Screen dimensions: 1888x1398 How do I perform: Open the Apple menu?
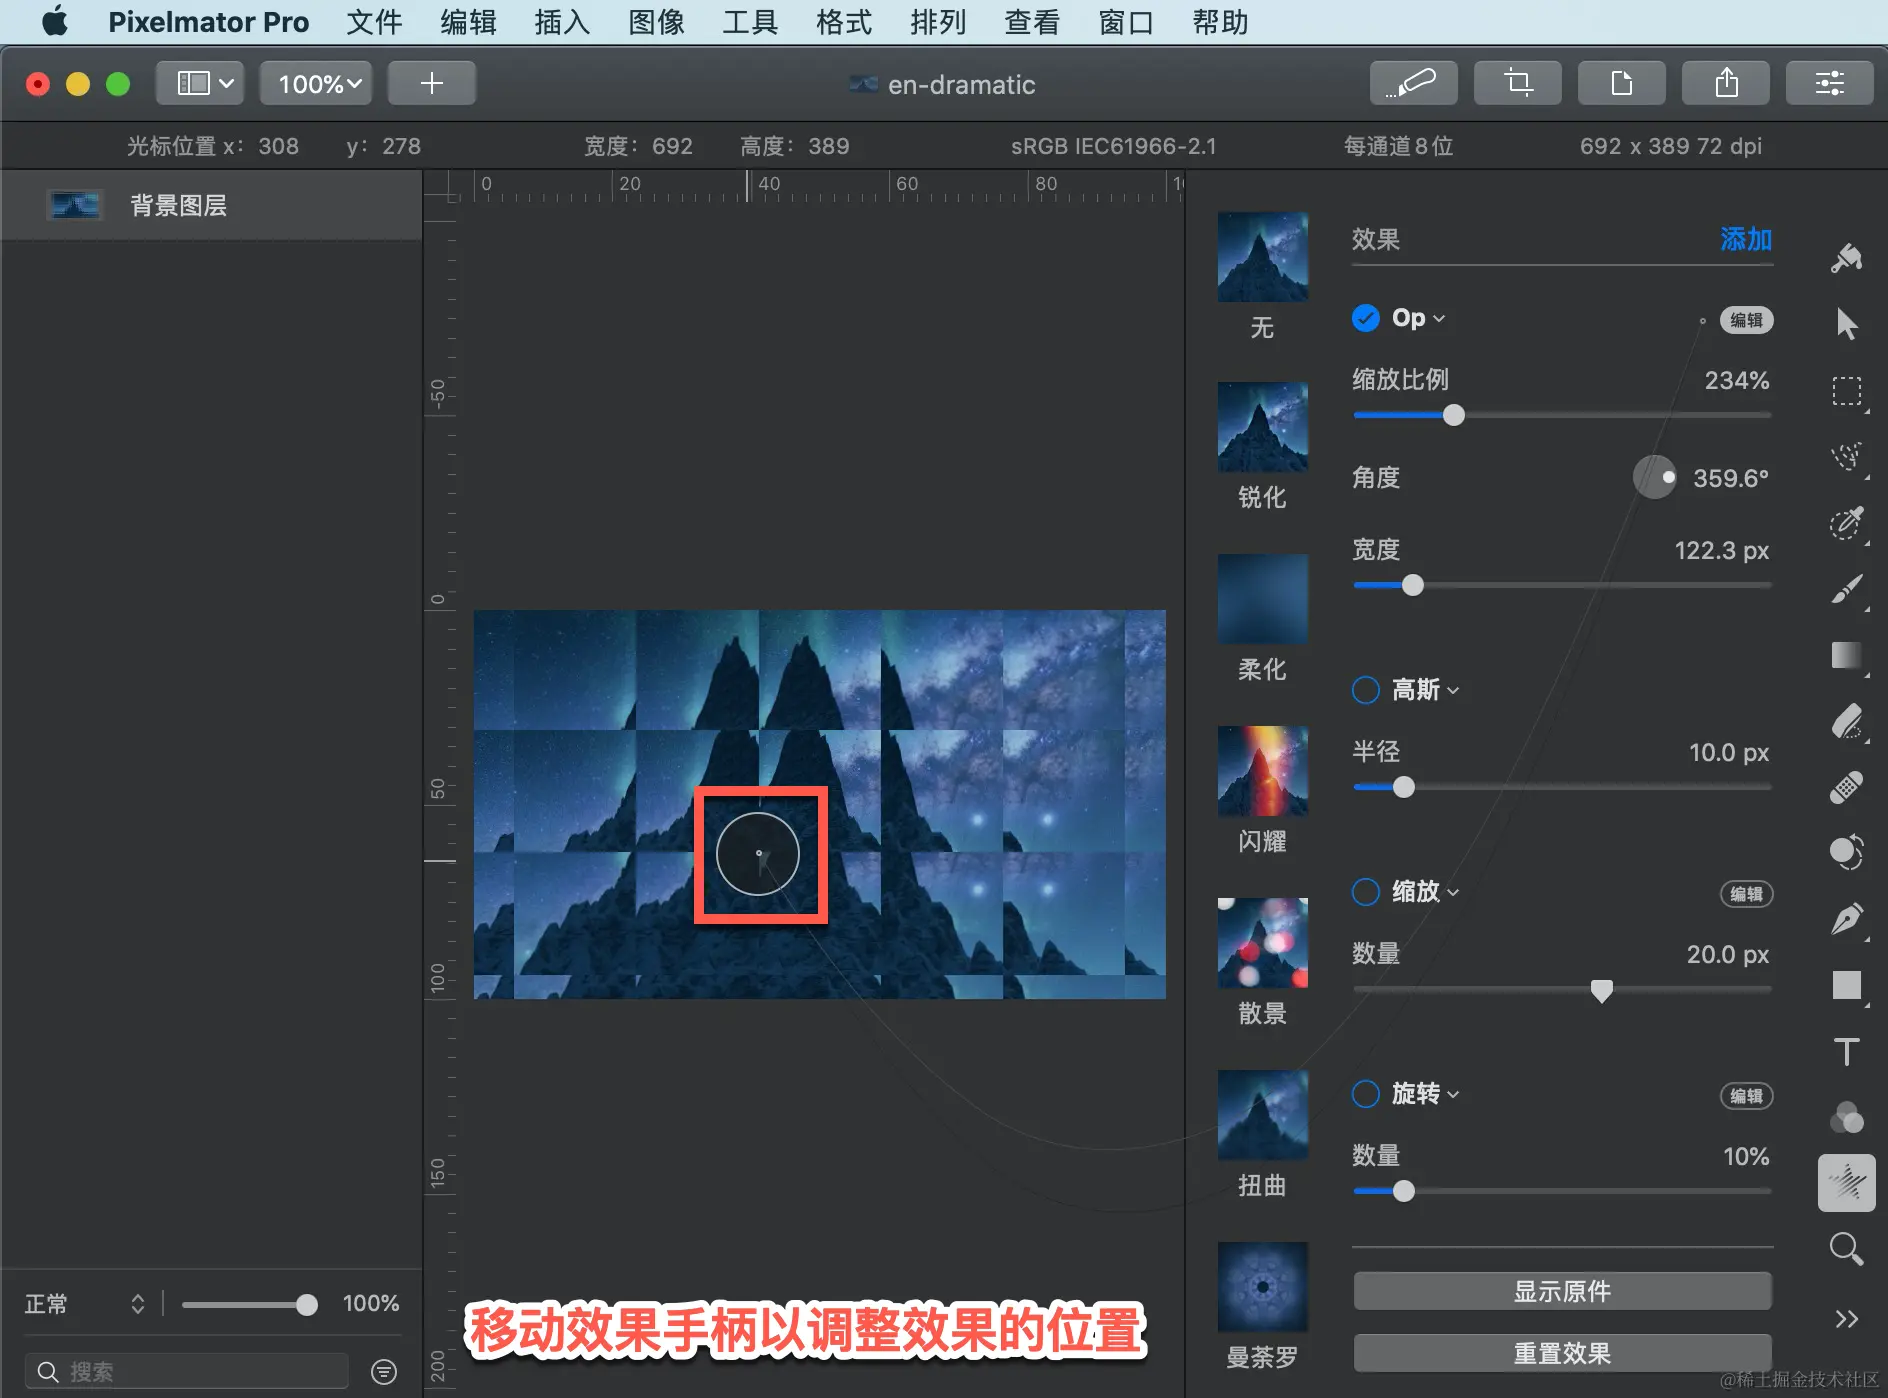(55, 21)
